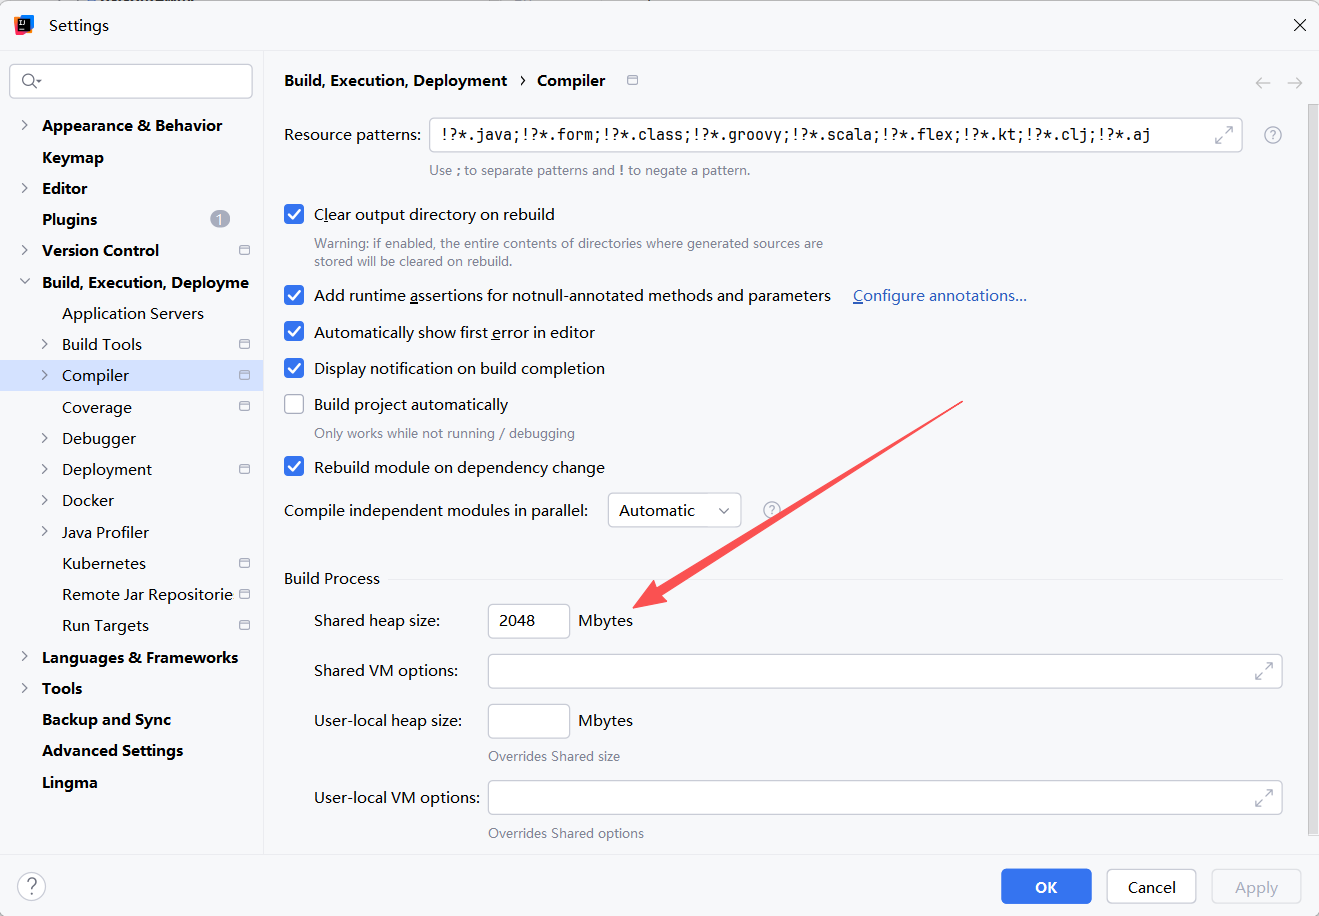Expand the Editor section

(x=25, y=188)
